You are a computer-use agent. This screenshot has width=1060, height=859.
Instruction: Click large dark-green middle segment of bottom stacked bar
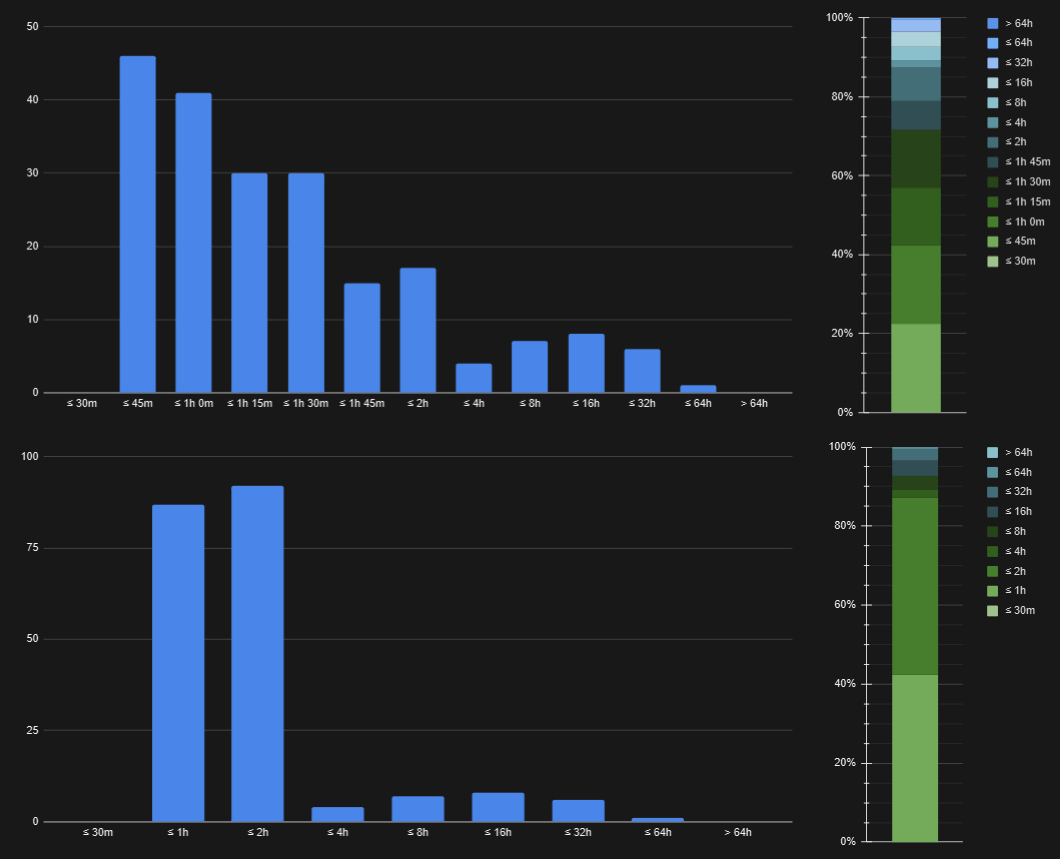click(915, 586)
